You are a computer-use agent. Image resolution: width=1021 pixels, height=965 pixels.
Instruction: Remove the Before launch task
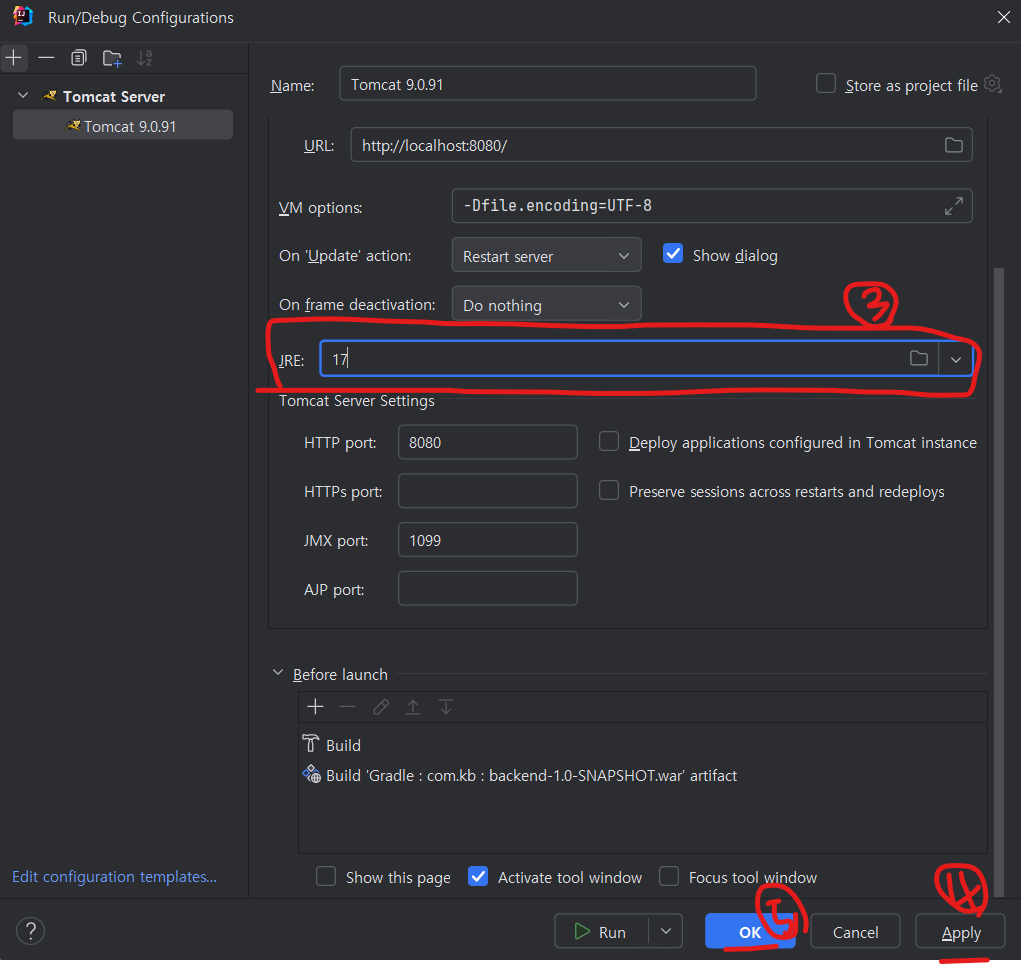pyautogui.click(x=348, y=706)
